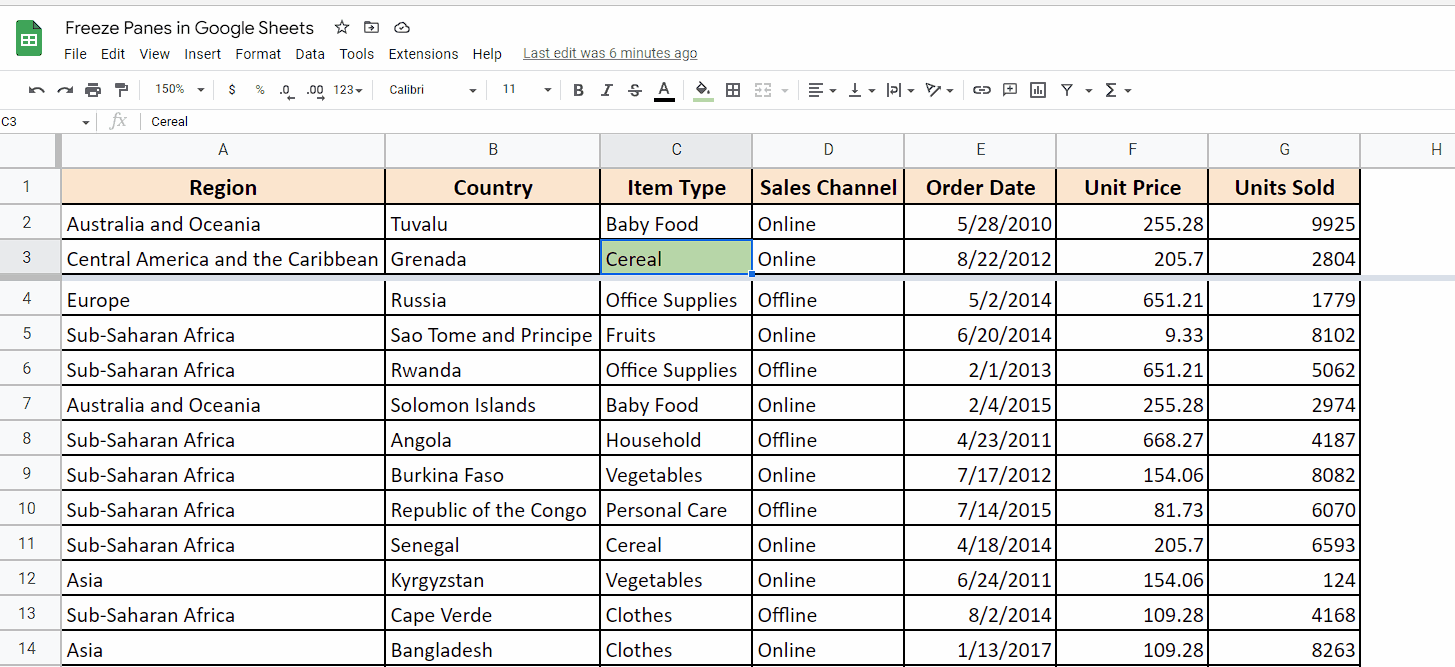Screen dimensions: 1455x667
Task: Toggle bold formatting
Action: 578,89
